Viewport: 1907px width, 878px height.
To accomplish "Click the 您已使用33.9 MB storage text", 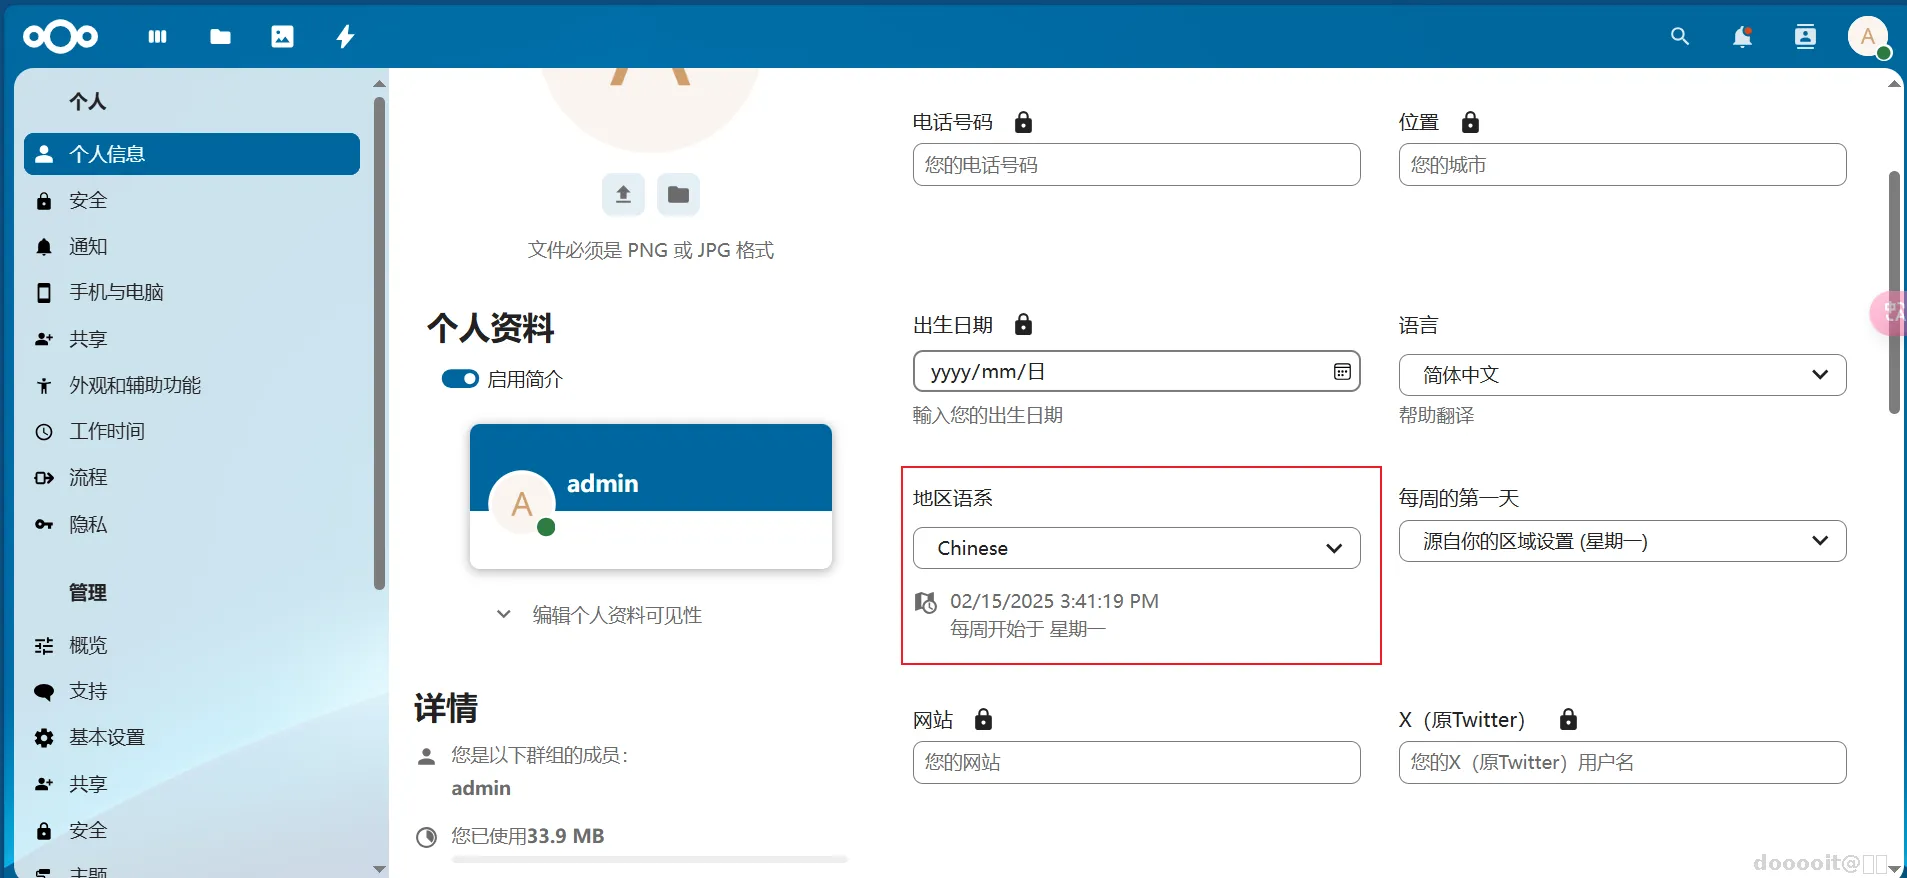I will (527, 836).
